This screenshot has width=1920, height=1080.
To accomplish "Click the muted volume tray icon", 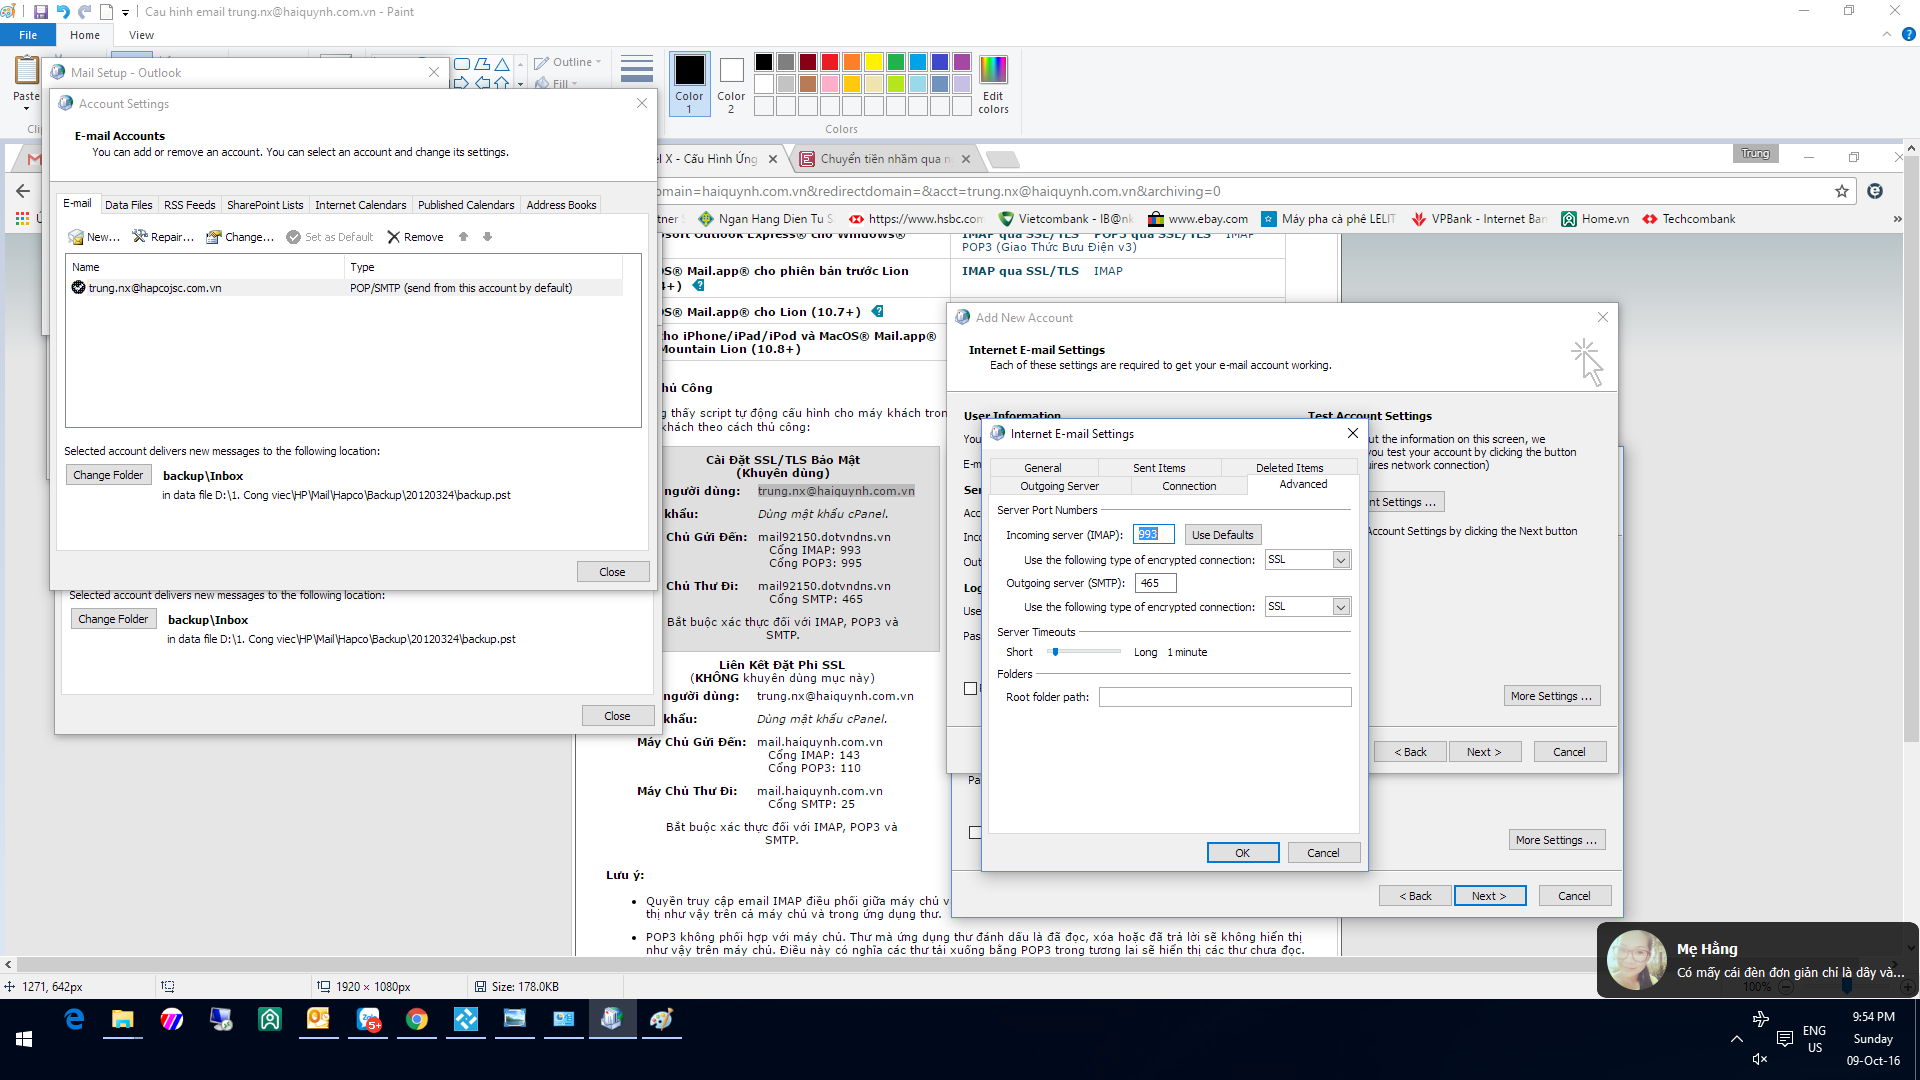I will pos(1760,1058).
